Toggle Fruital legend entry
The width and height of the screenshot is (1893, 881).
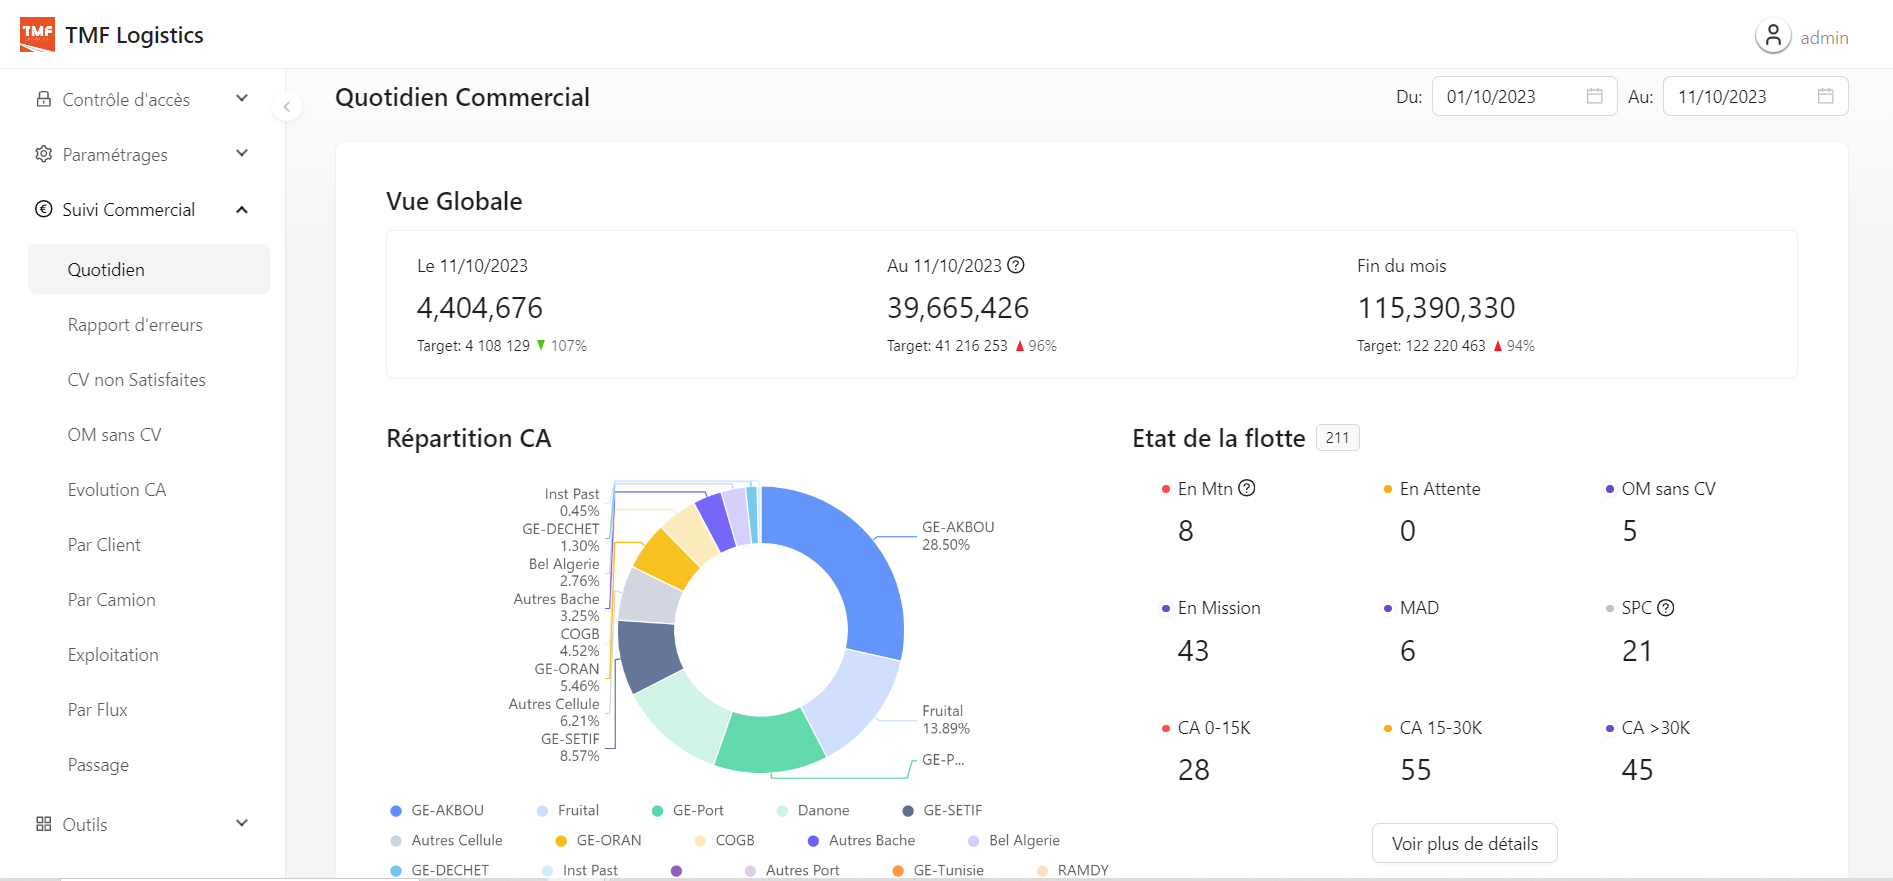[568, 810]
